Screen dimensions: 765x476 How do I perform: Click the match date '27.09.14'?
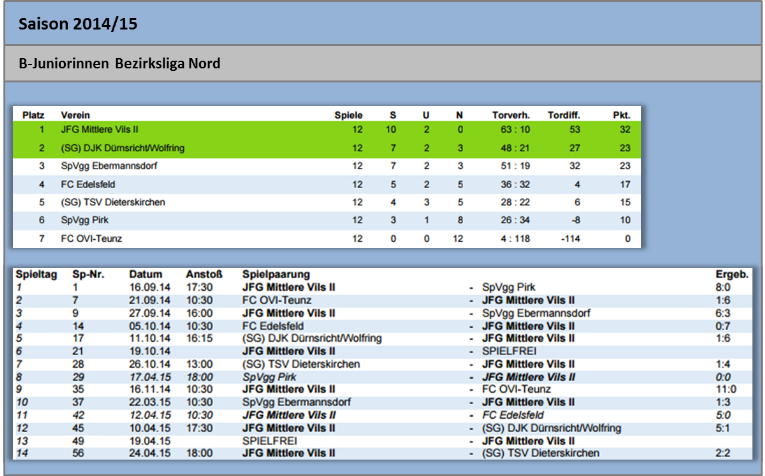pyautogui.click(x=150, y=313)
